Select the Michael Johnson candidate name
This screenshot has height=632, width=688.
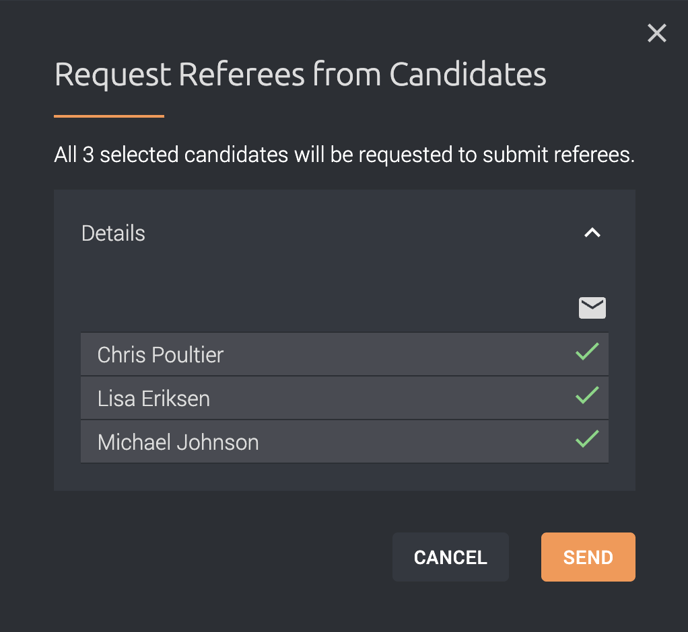[x=178, y=442]
